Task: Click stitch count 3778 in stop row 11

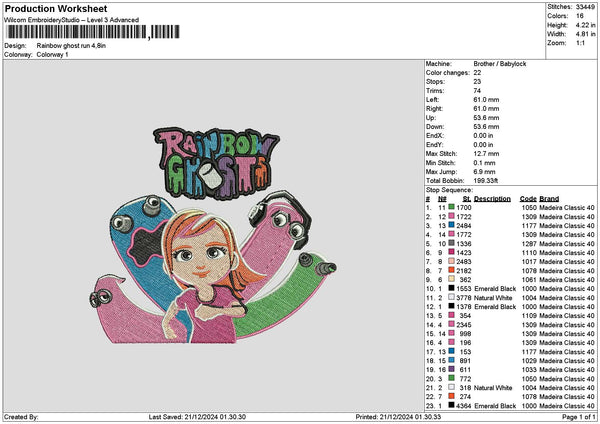Action: (464, 298)
